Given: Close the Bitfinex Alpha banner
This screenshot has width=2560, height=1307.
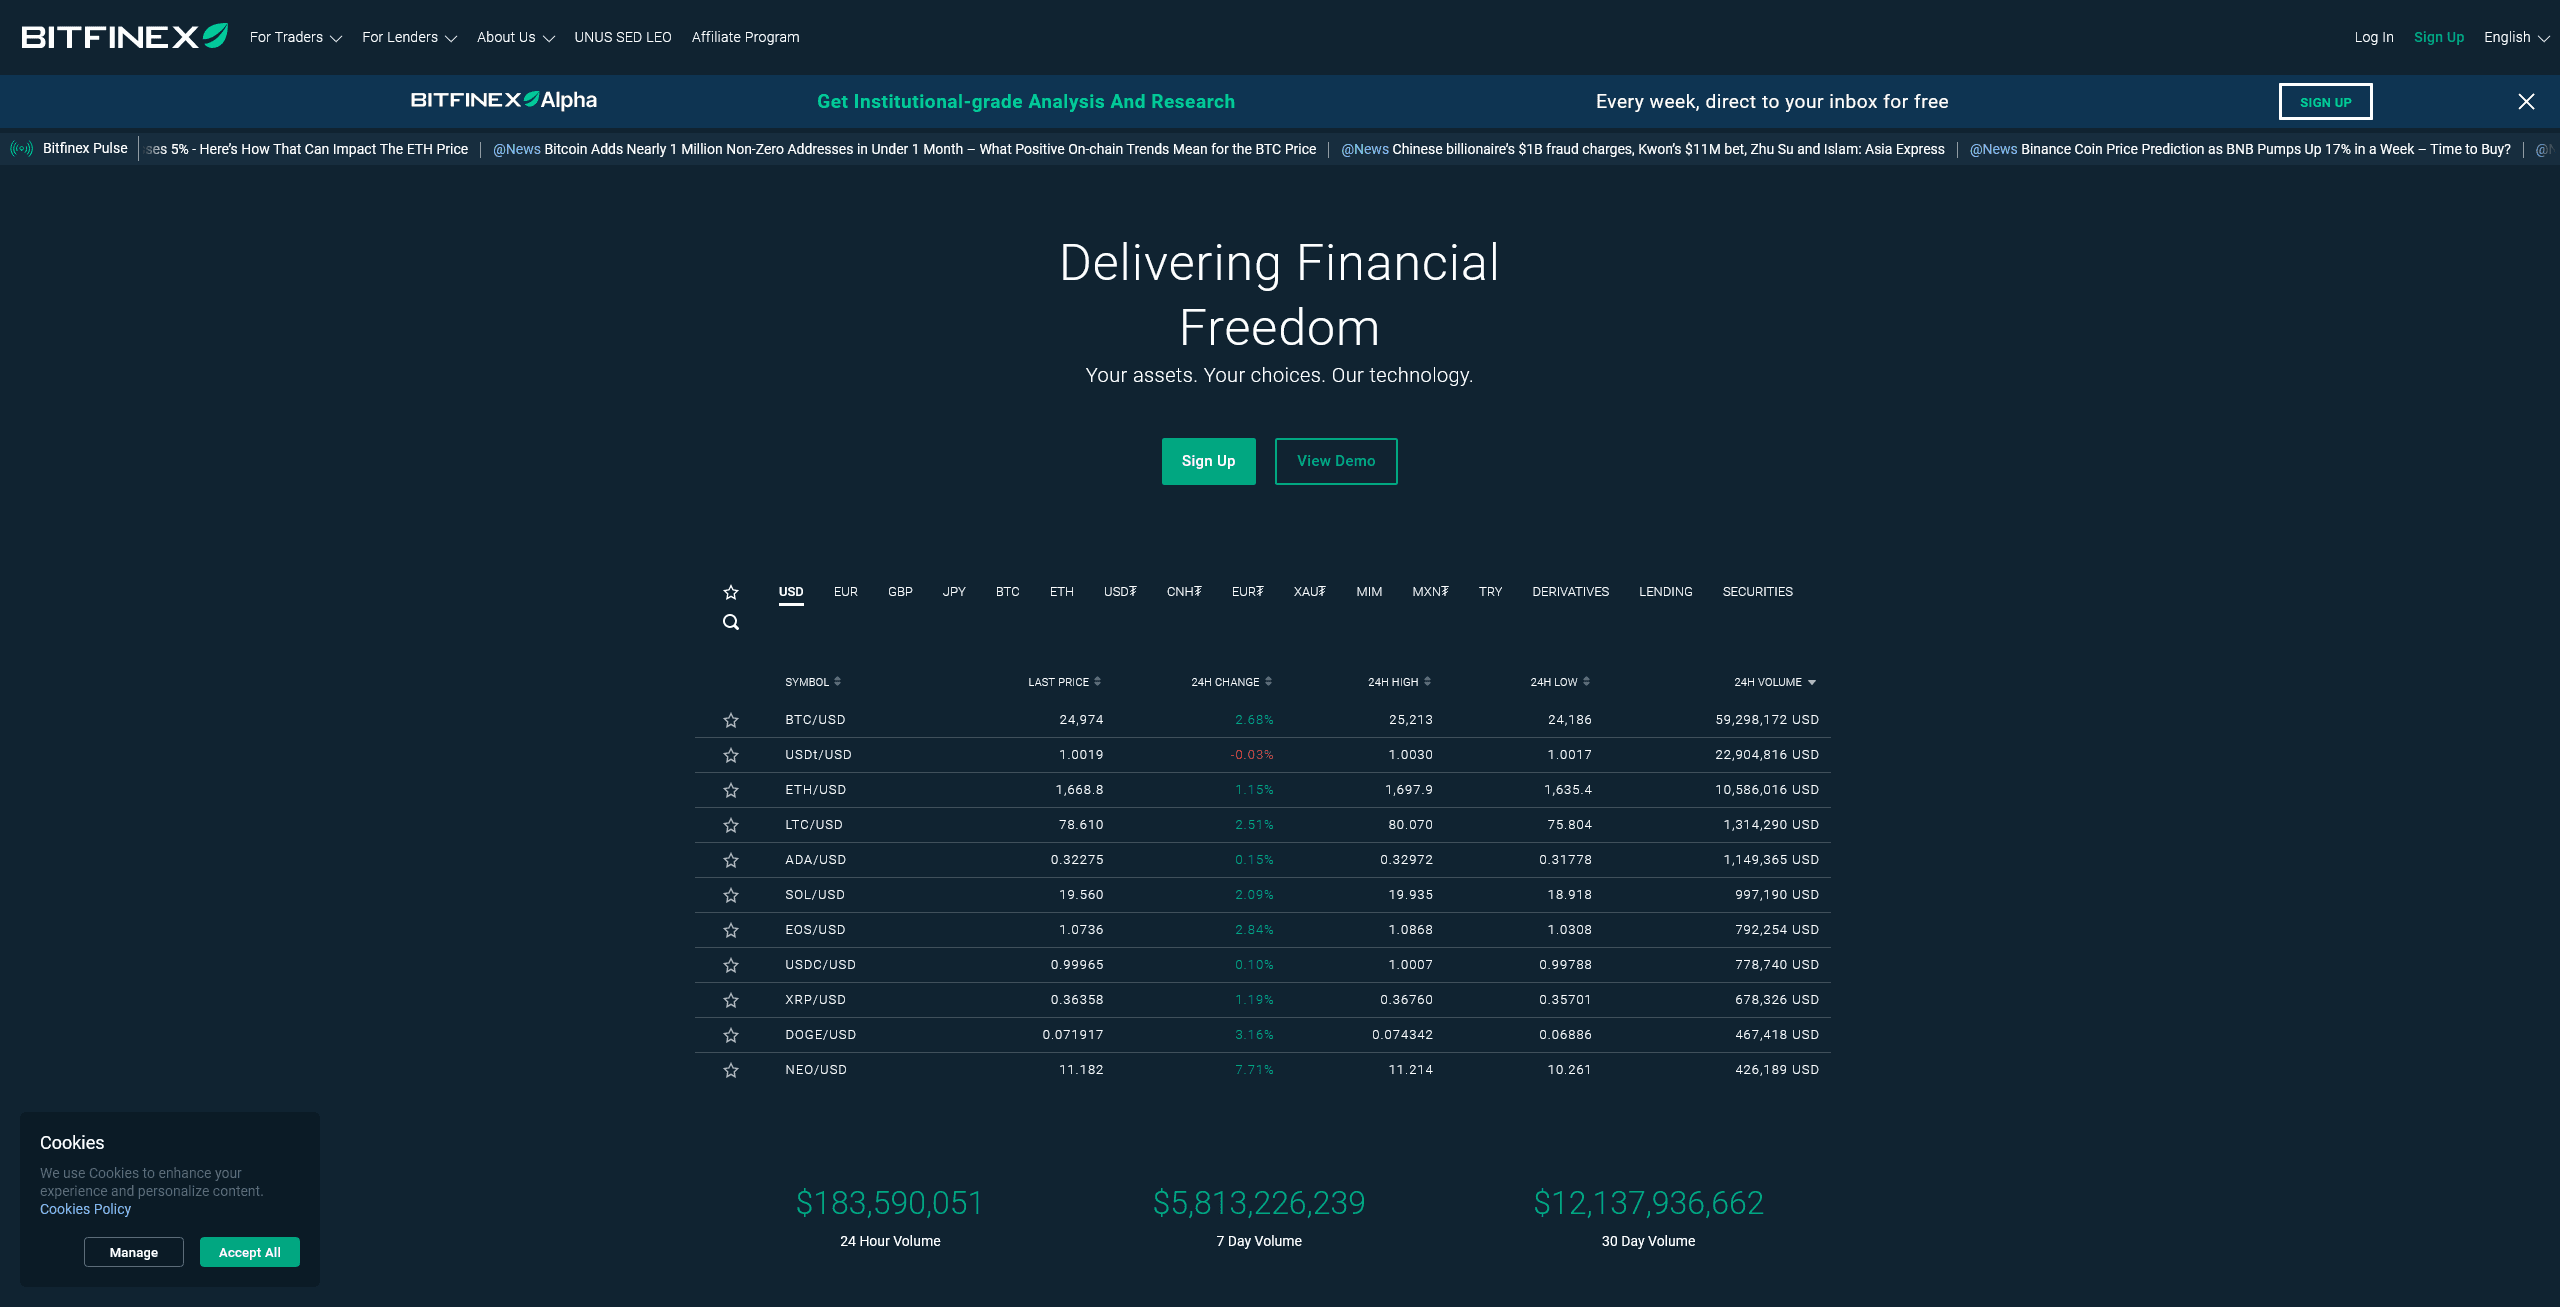Looking at the screenshot, I should [x=2526, y=101].
